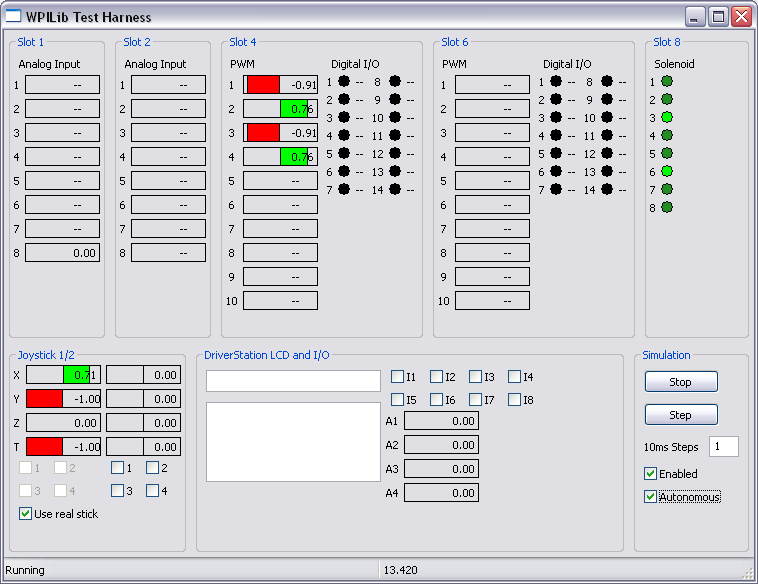
Task: Click Slot 6 Digital I/O 8 indicator
Action: coord(607,81)
